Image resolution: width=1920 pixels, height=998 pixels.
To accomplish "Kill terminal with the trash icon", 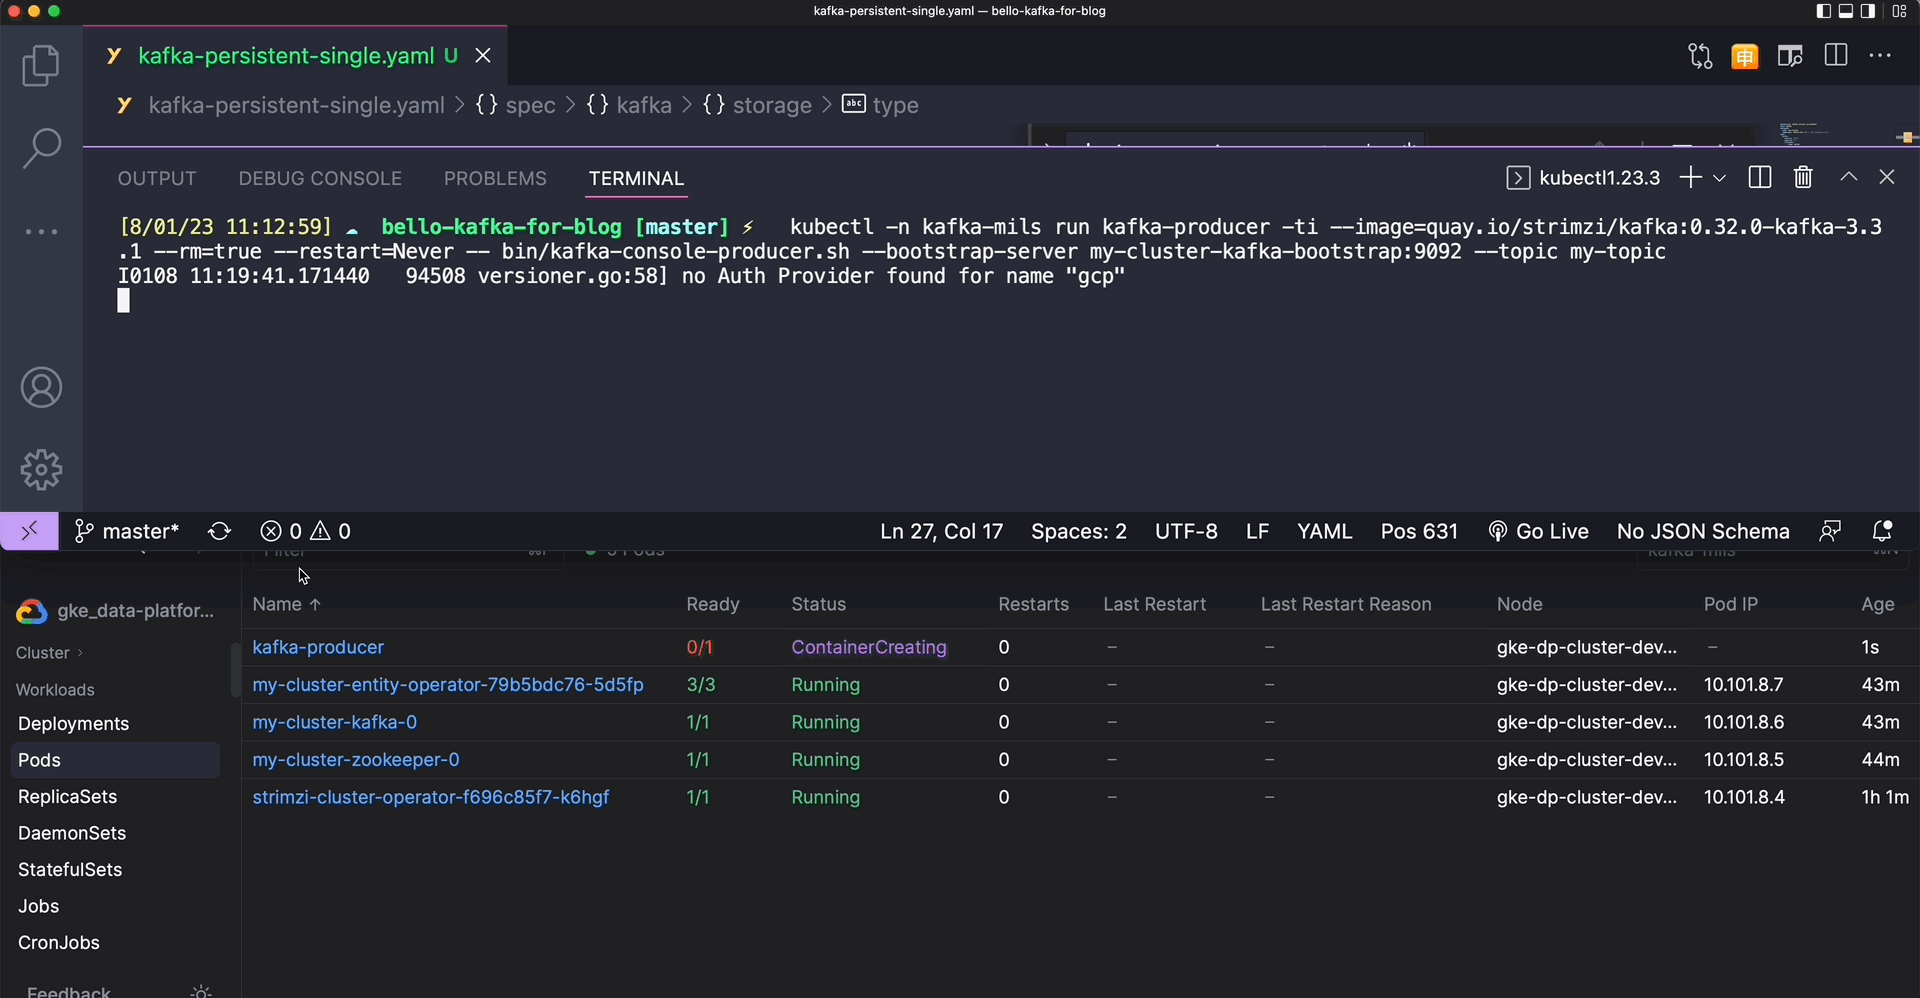I will [1803, 178].
